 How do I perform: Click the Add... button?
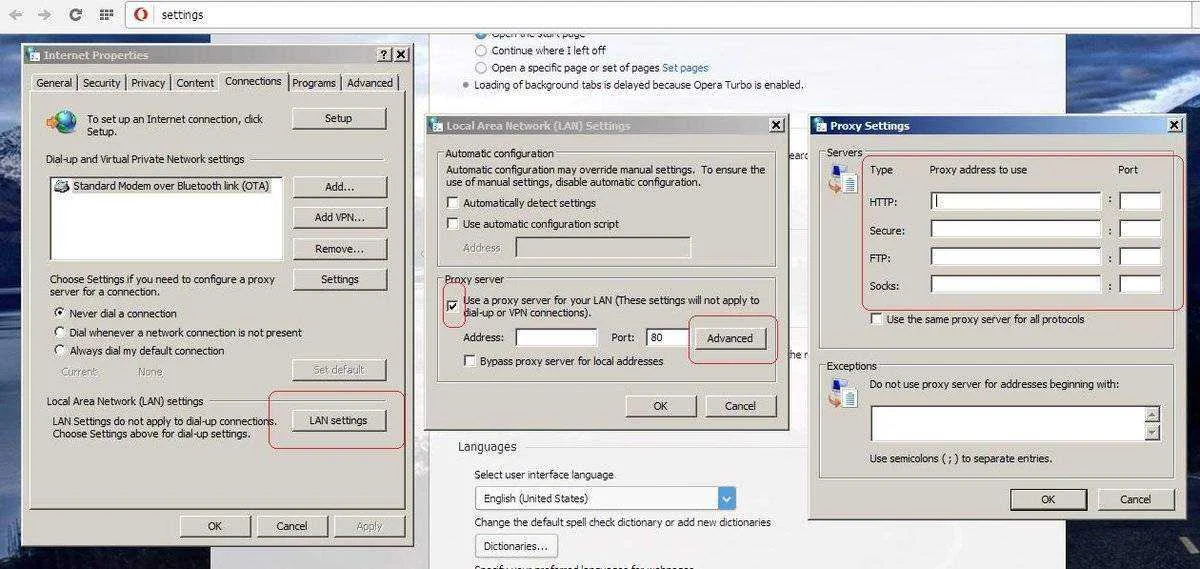coord(339,187)
